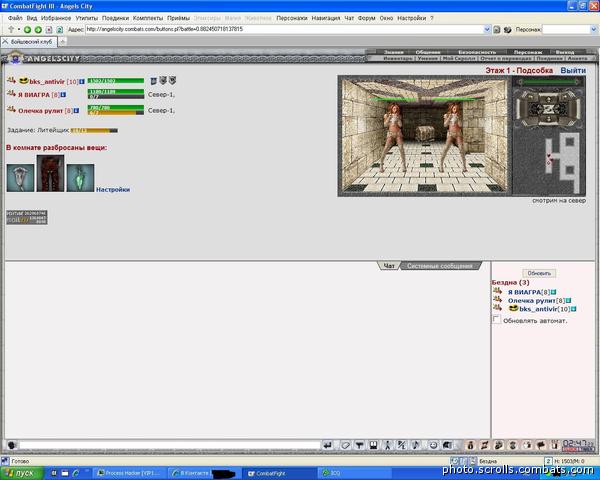Image resolution: width=600 pixels, height=480 pixels.
Task: Pick up the red pants item thumbnail
Action: point(51,173)
